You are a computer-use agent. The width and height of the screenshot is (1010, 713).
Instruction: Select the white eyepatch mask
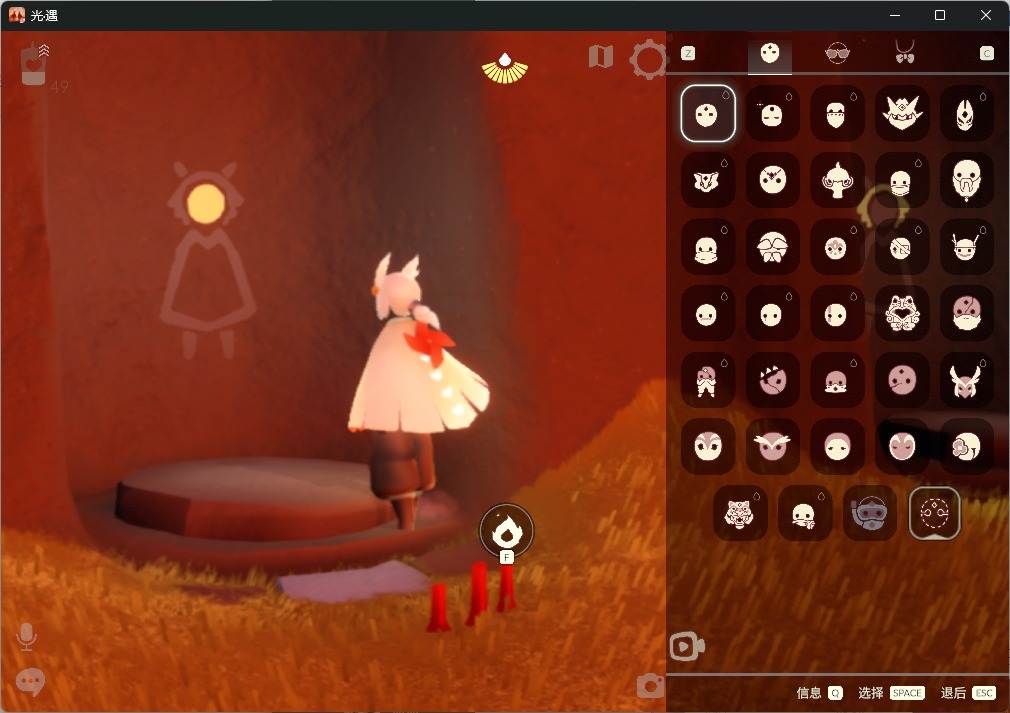(902, 247)
